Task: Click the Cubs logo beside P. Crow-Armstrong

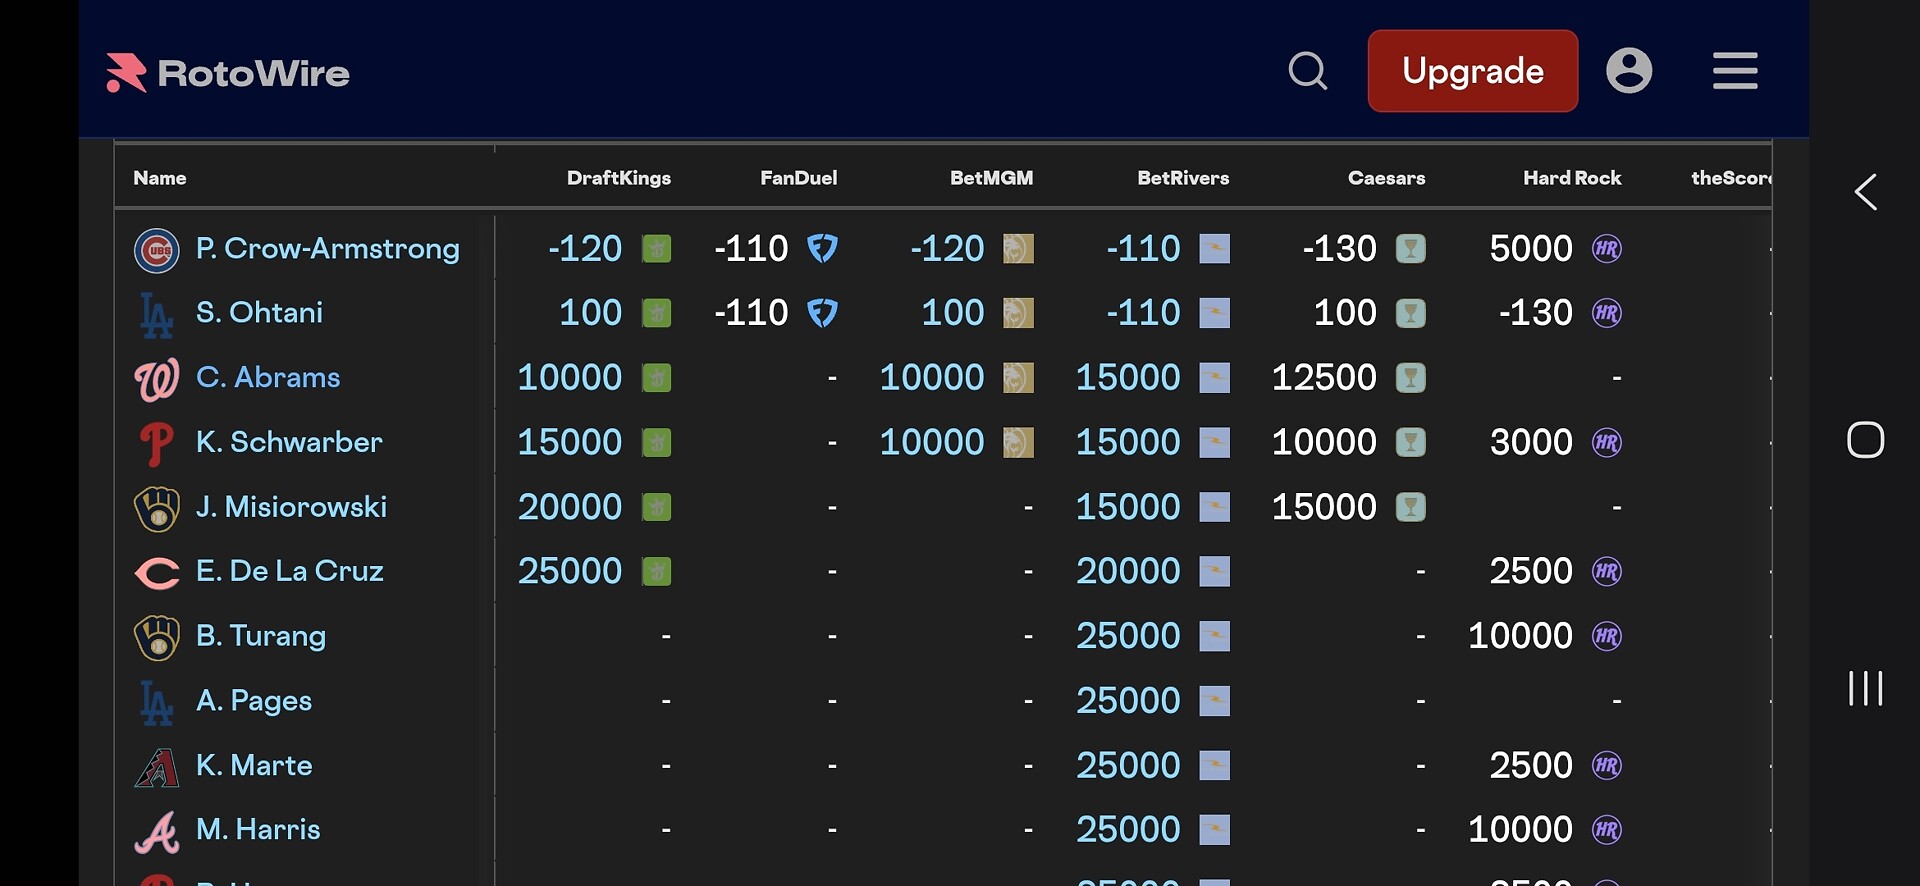Action: point(157,250)
